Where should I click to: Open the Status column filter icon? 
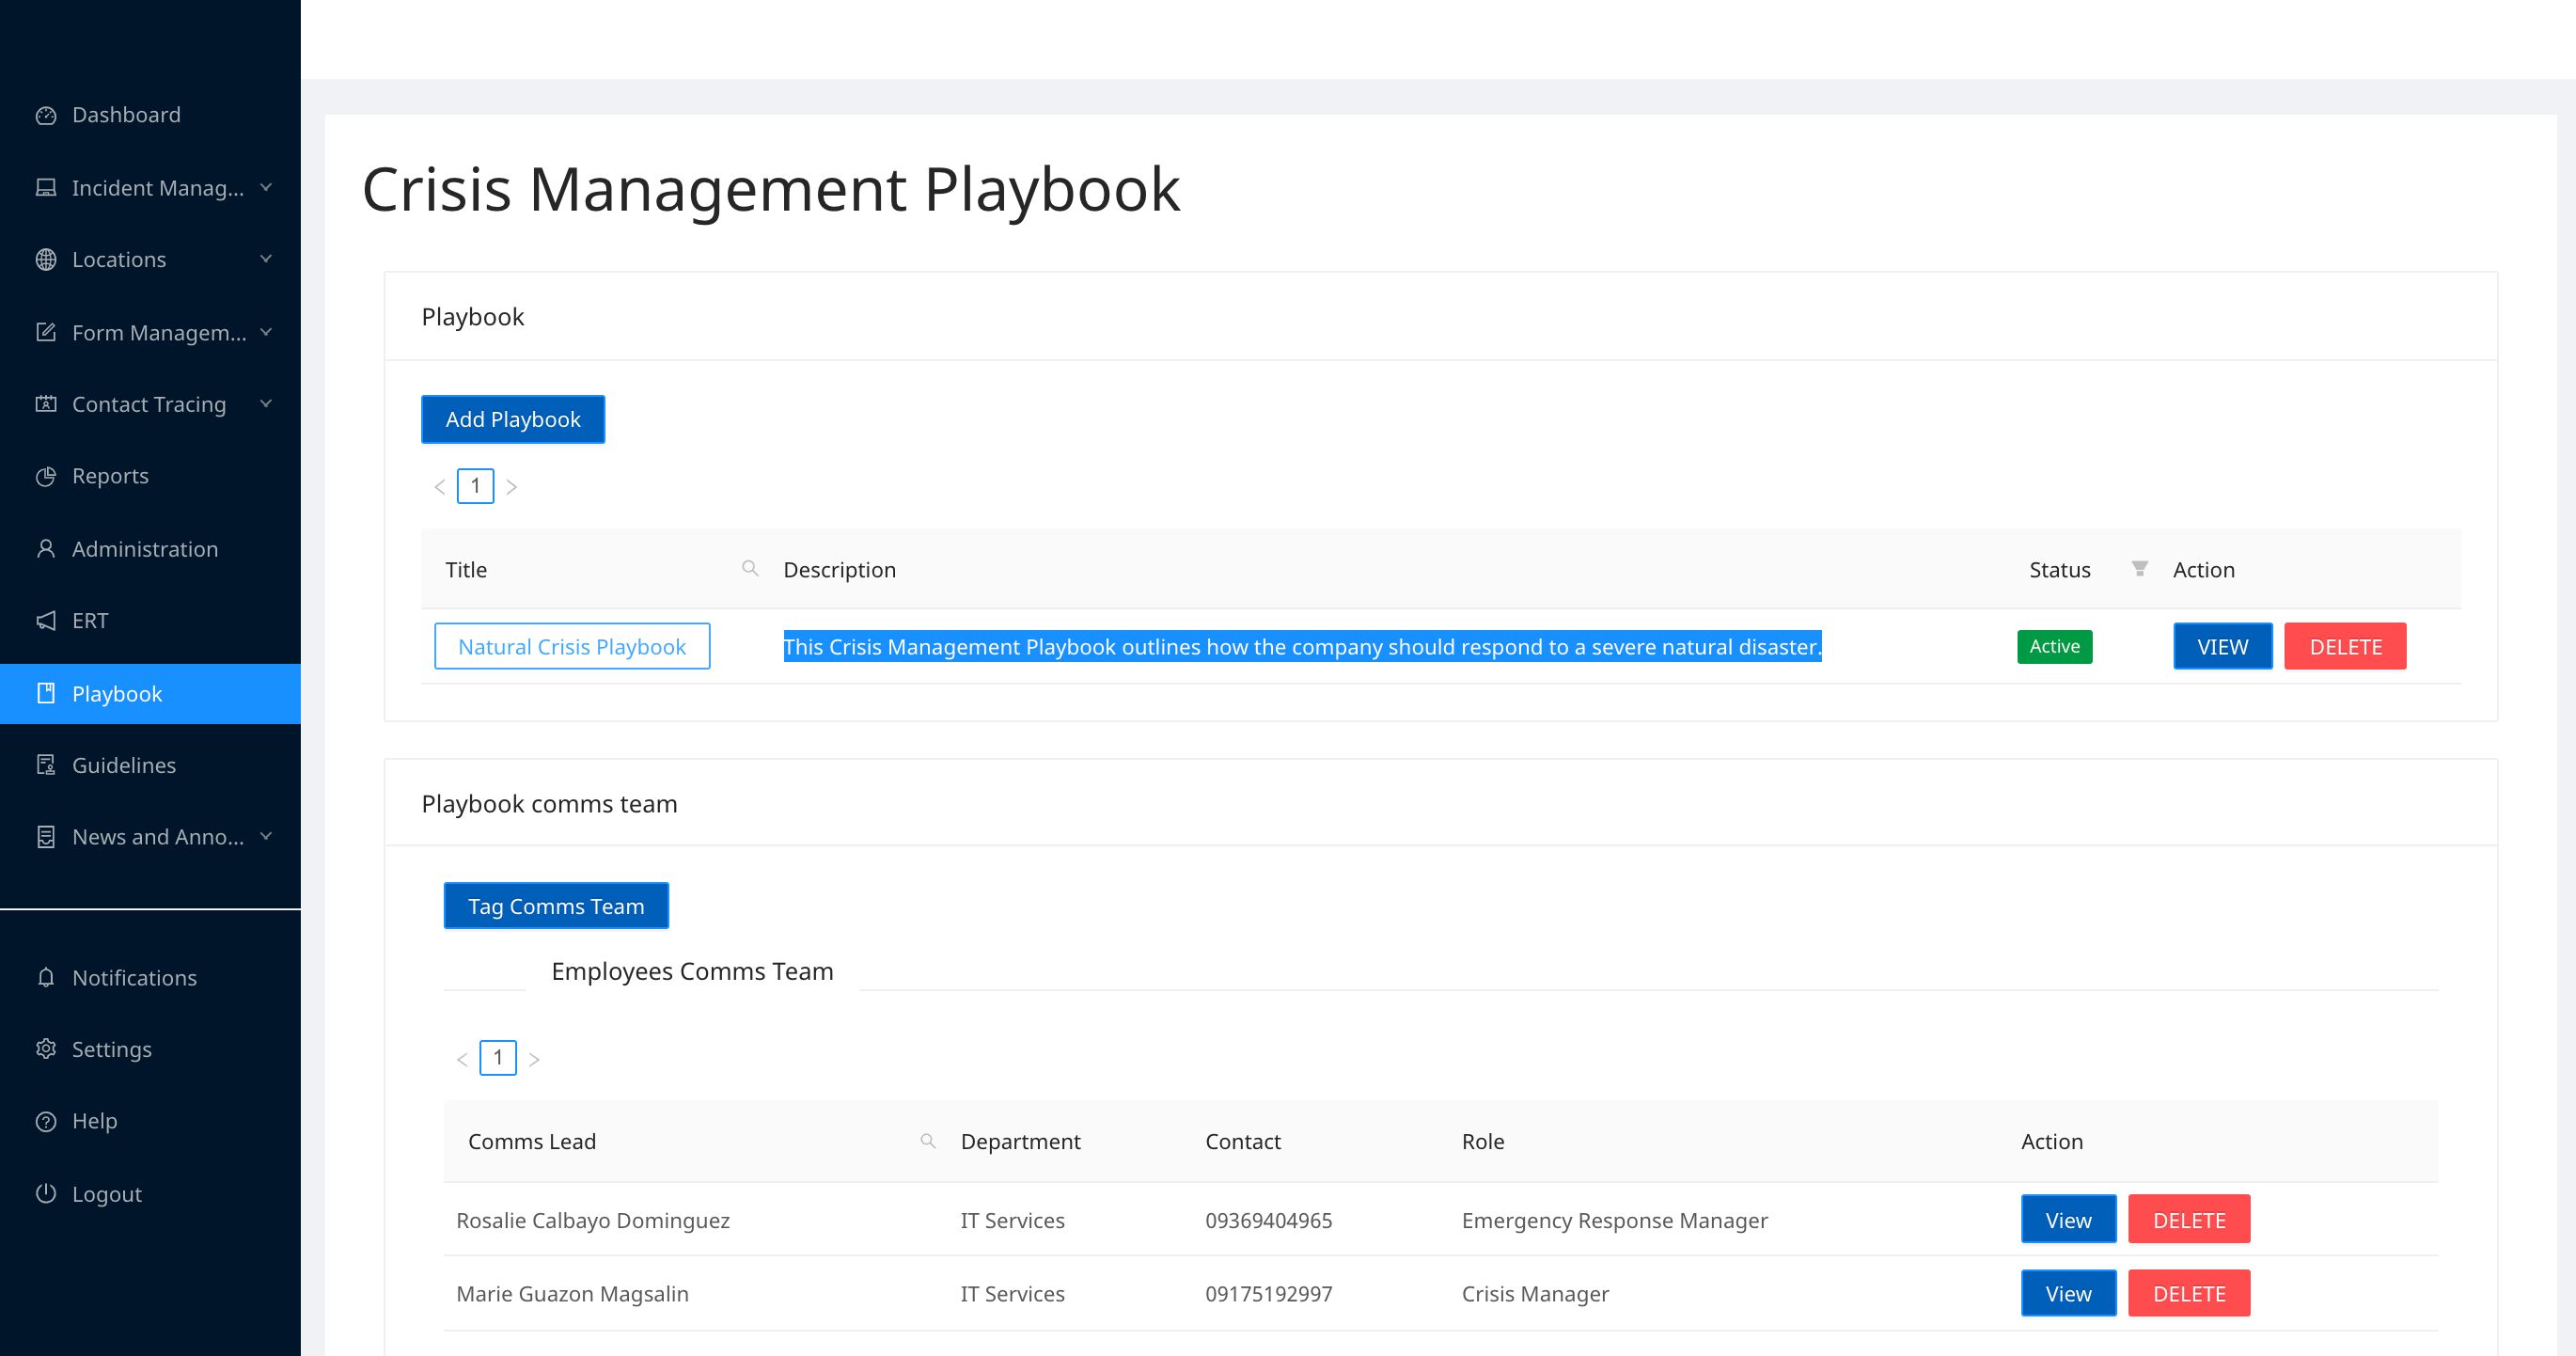click(x=2139, y=569)
